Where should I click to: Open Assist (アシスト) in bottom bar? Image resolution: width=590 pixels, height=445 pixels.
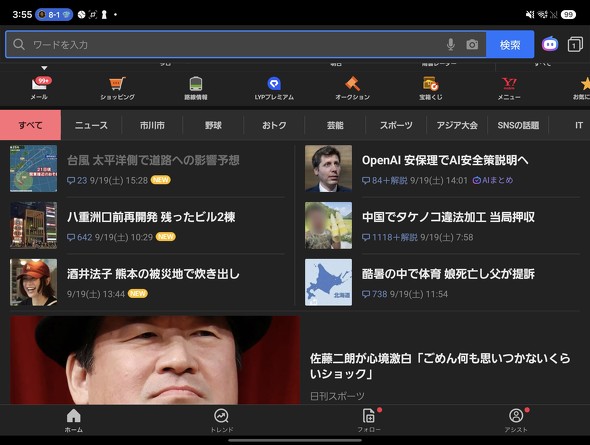click(x=516, y=421)
